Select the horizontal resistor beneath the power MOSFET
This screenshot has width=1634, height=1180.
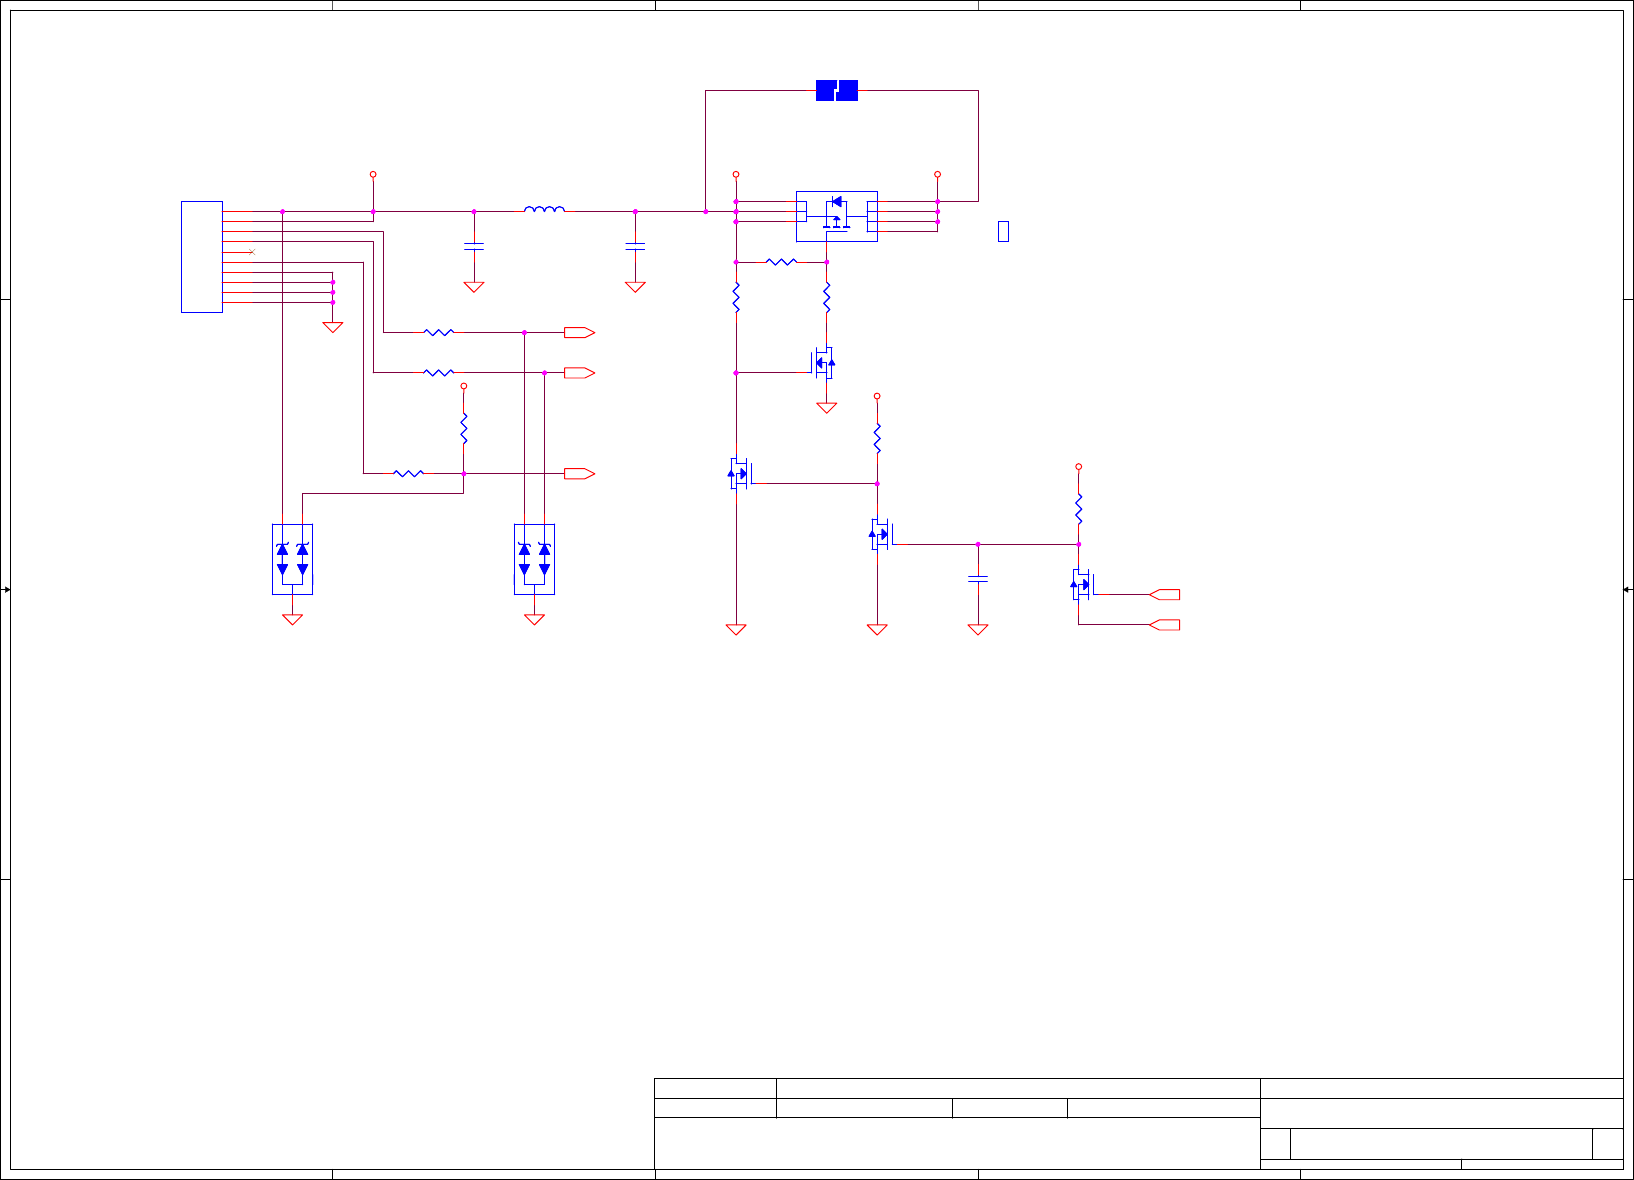[x=781, y=262]
